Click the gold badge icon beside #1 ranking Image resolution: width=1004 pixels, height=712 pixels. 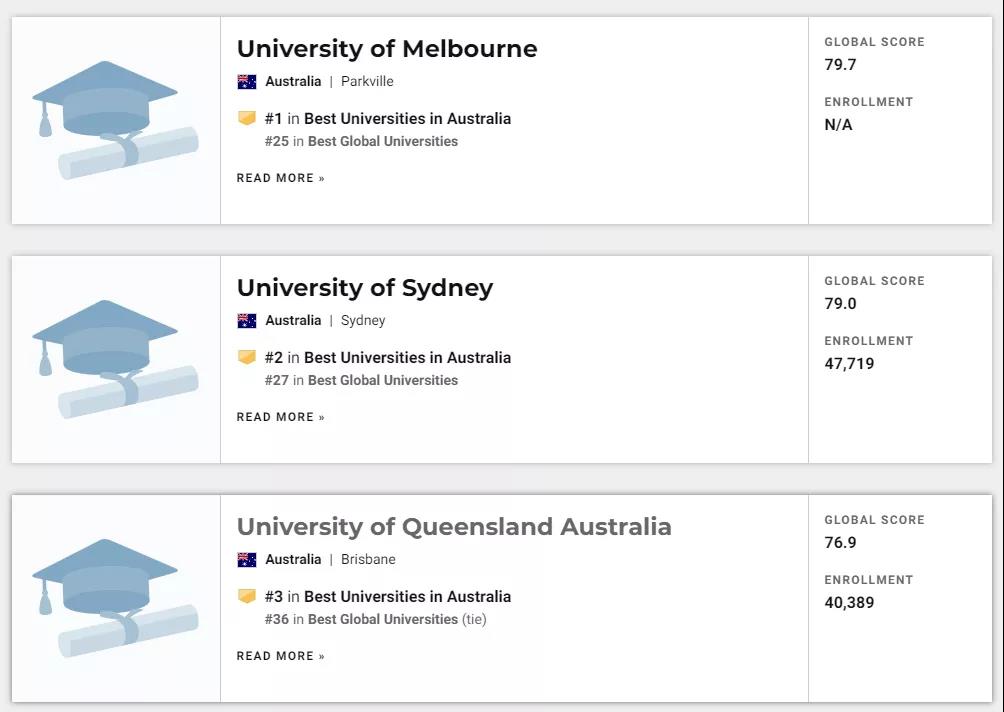247,118
